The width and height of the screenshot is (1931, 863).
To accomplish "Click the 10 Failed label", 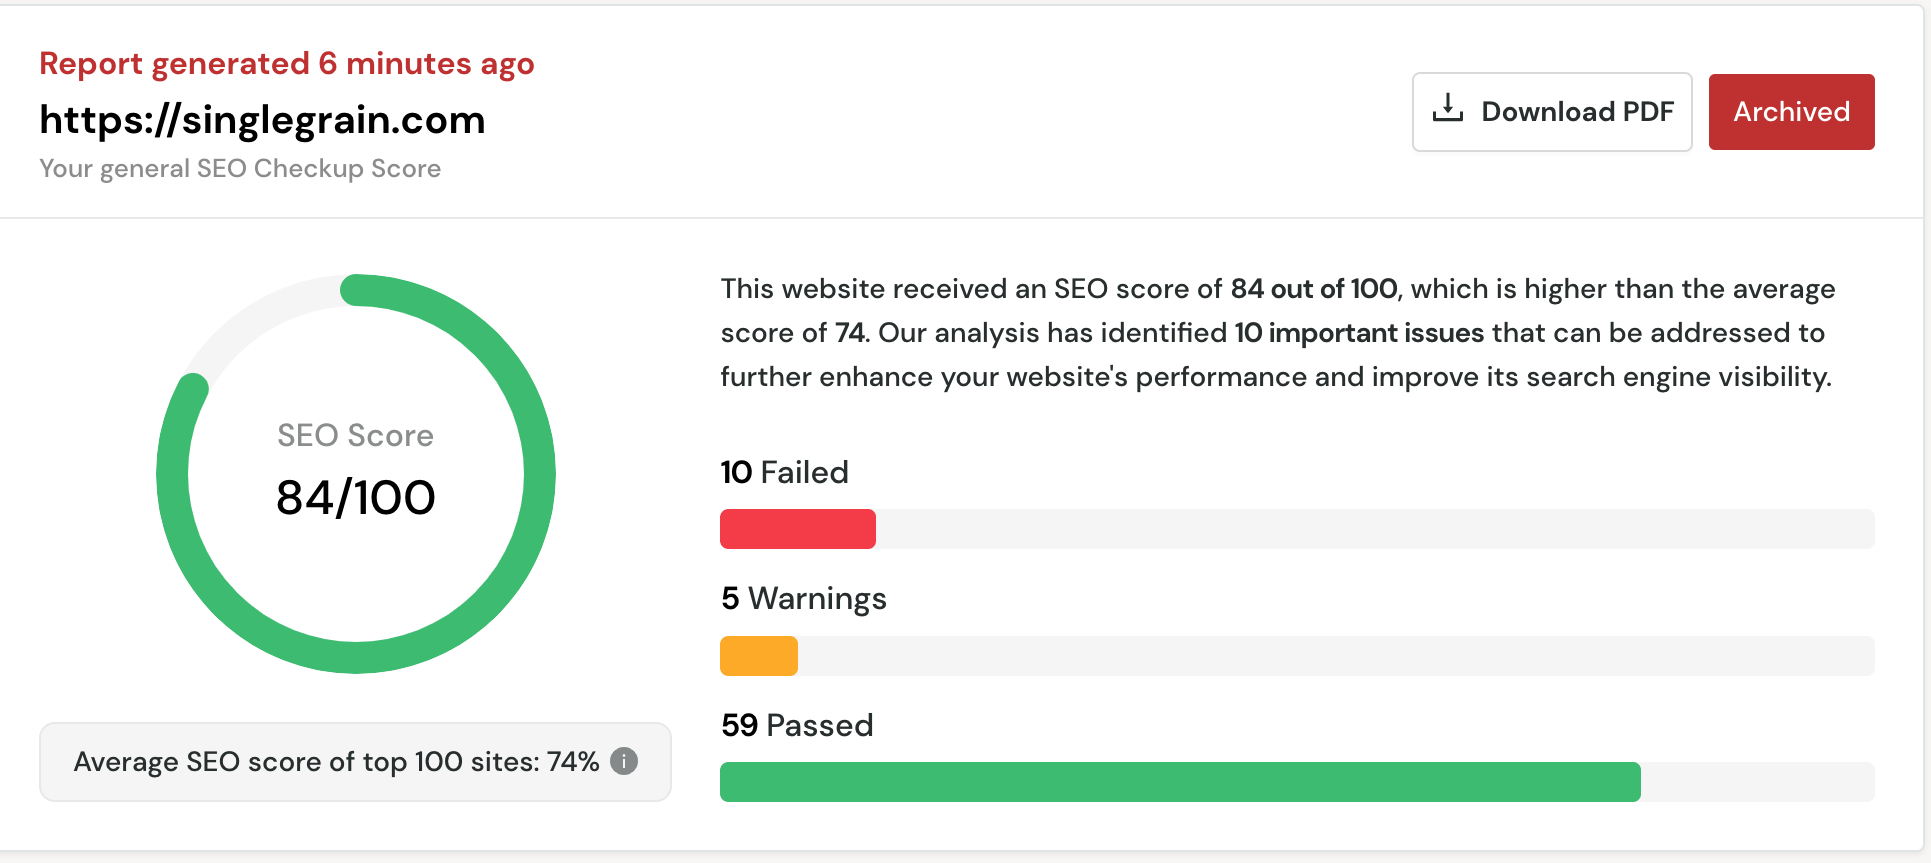I will pyautogui.click(x=784, y=472).
